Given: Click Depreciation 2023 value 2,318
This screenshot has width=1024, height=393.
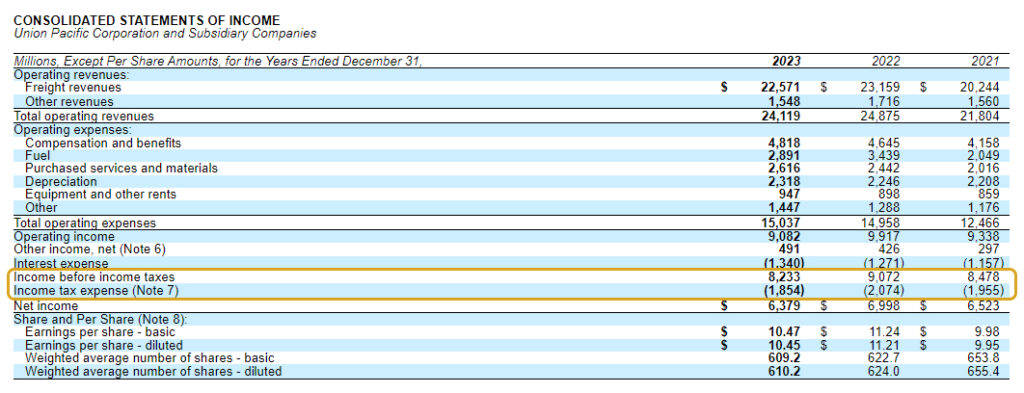Looking at the screenshot, I should [785, 181].
